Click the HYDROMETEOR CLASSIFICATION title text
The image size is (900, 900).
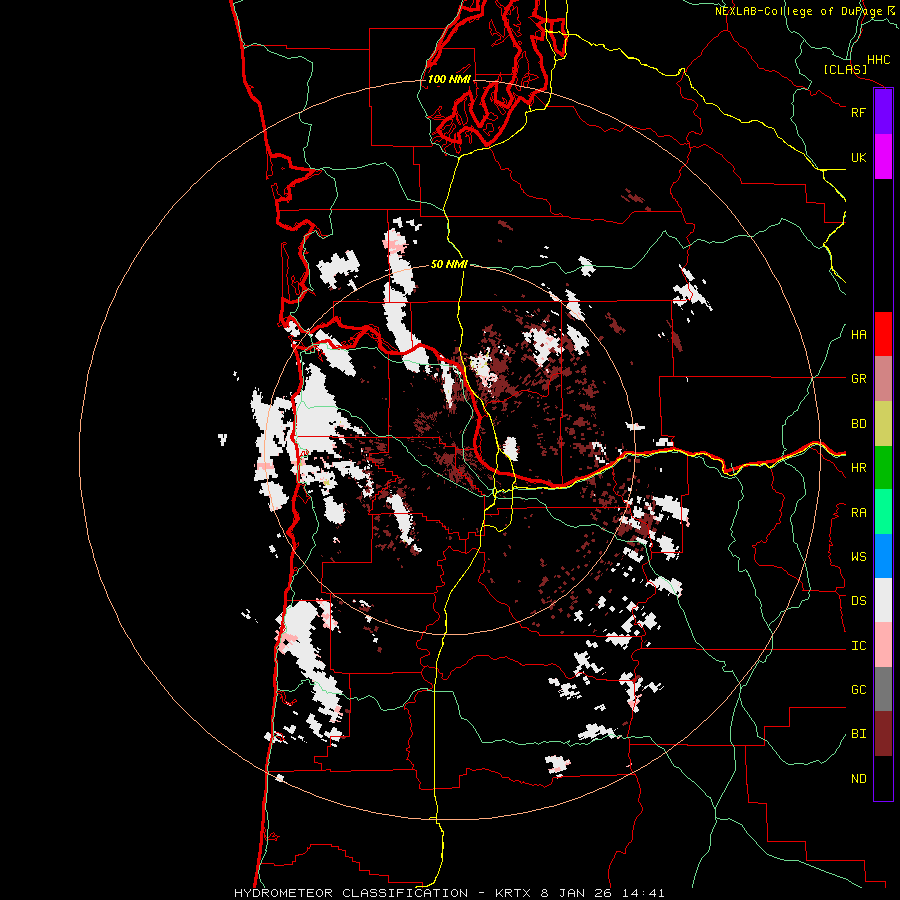pos(351,893)
